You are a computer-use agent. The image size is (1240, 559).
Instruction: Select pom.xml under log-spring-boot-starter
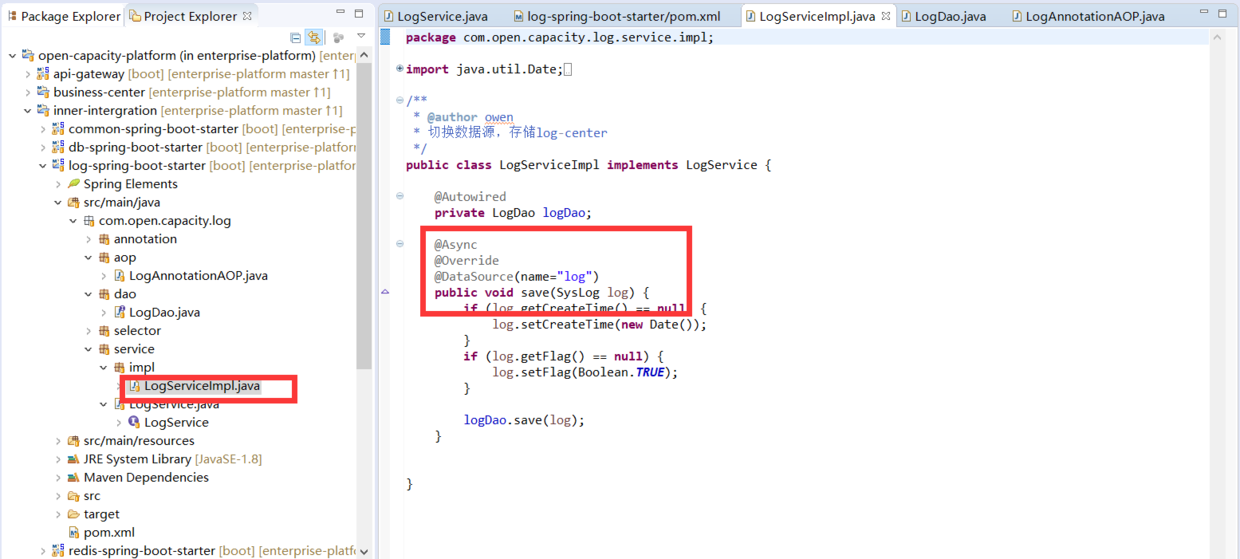tap(109, 533)
